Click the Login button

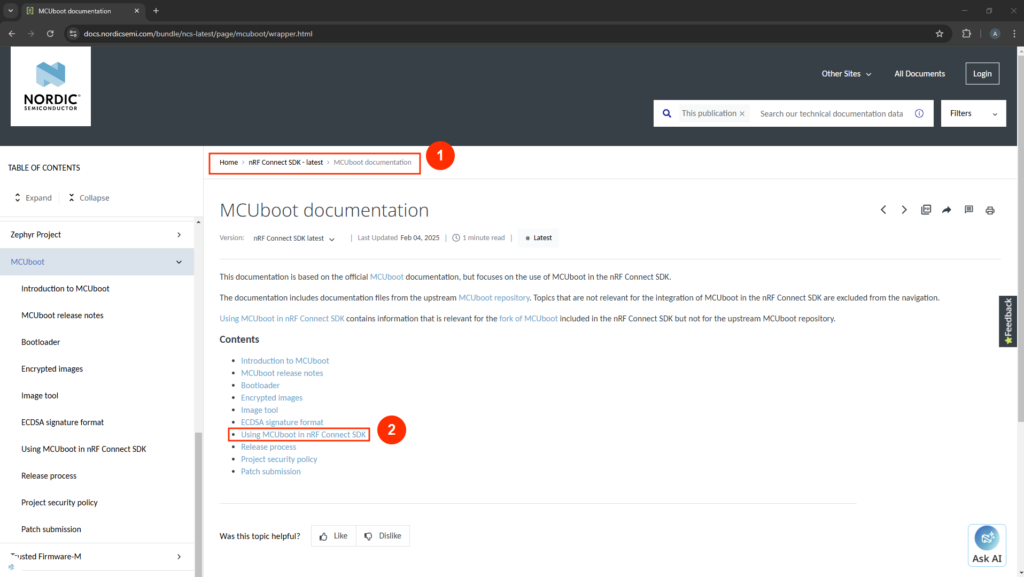tap(982, 74)
